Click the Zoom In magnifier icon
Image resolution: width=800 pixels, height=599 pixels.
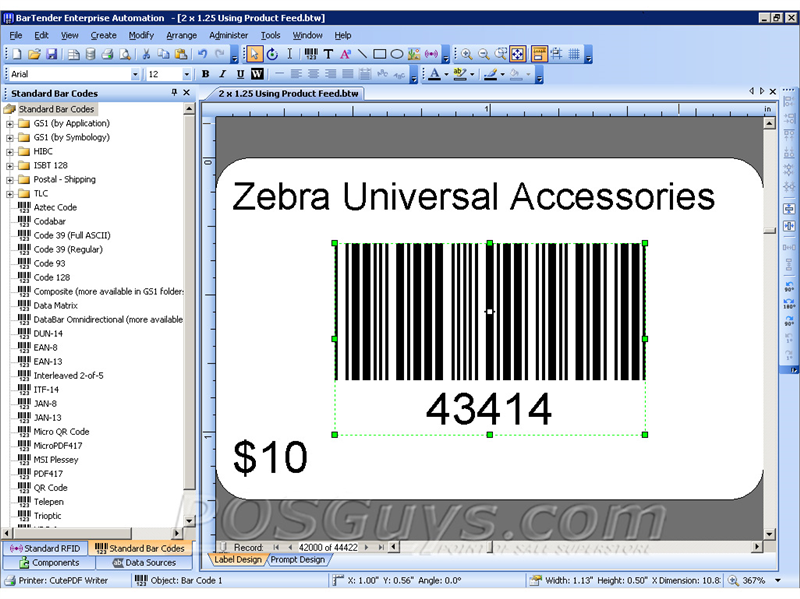click(466, 54)
